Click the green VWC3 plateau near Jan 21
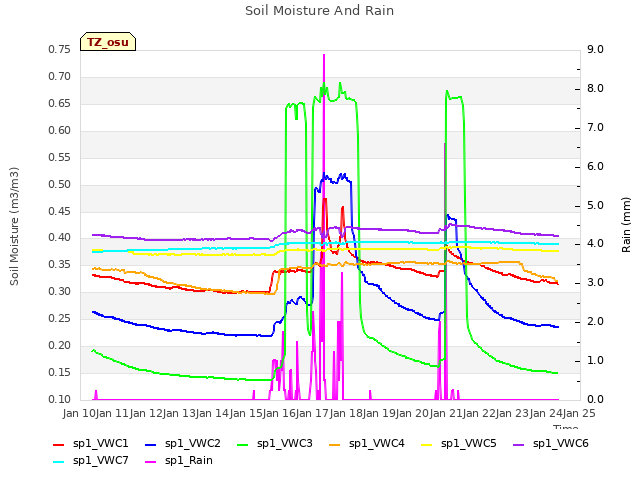This screenshot has height=480, width=640. pyautogui.click(x=455, y=98)
